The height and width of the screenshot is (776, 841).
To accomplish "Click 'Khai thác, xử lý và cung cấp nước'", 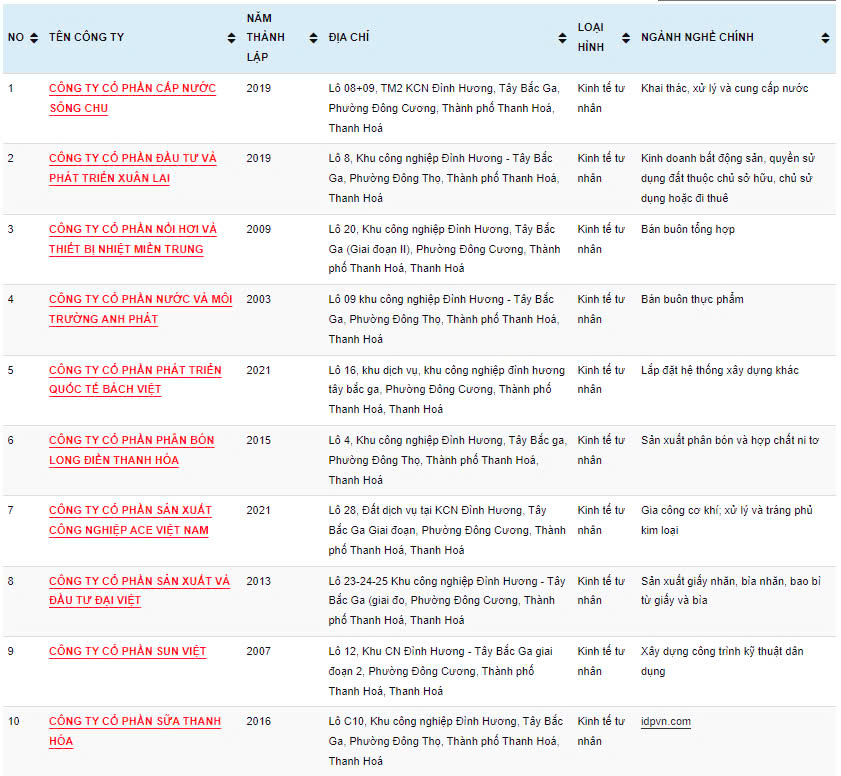I will click(x=725, y=88).
